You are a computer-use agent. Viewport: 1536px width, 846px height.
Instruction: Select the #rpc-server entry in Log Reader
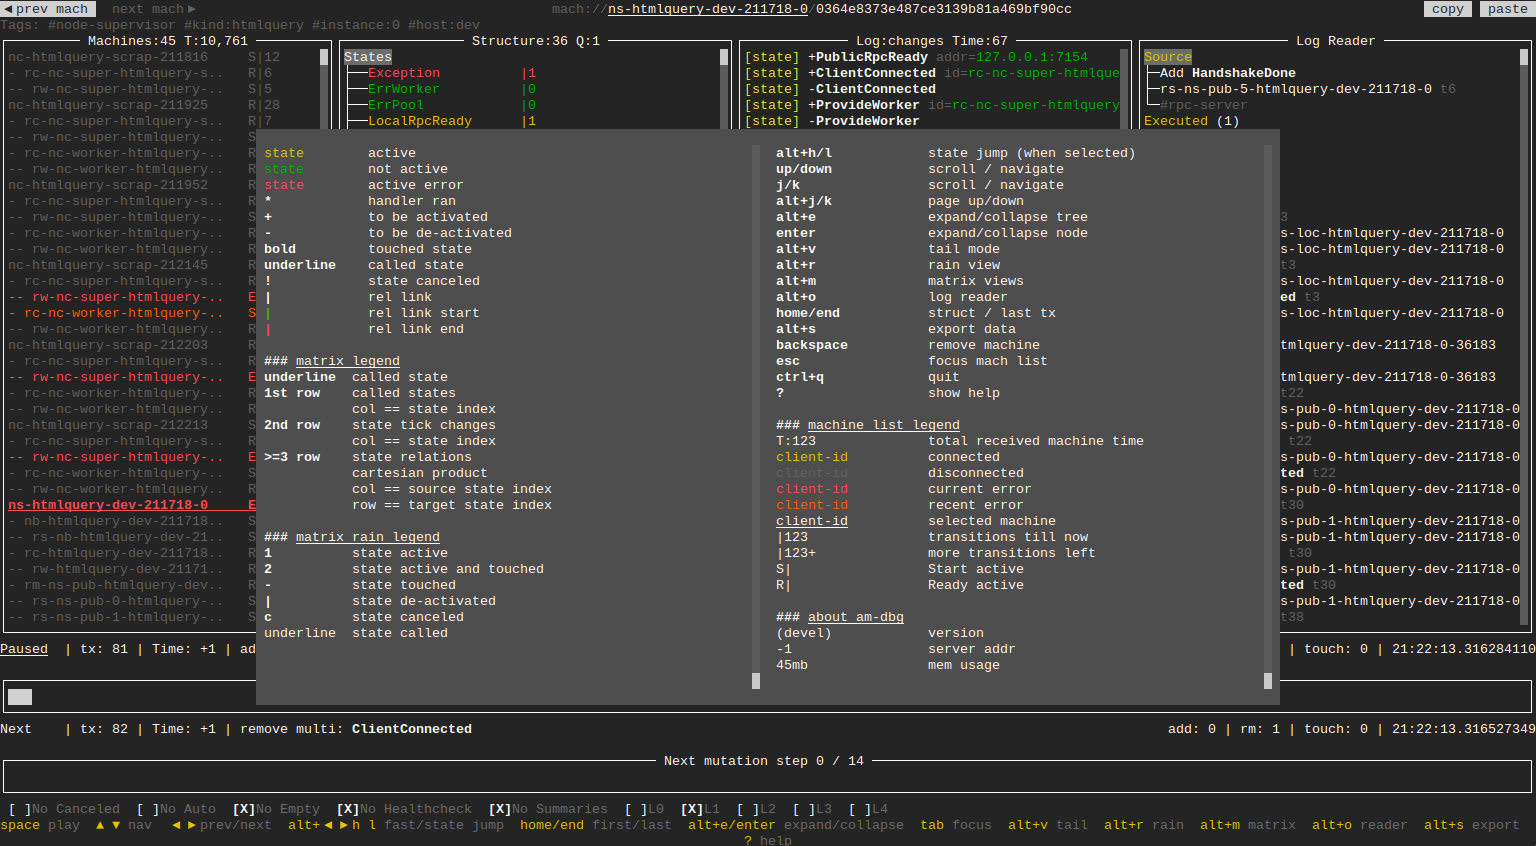1204,105
